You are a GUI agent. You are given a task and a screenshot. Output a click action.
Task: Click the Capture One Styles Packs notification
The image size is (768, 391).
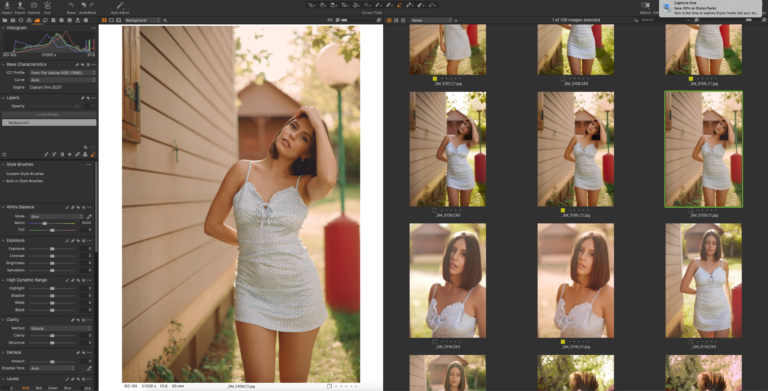click(x=710, y=8)
